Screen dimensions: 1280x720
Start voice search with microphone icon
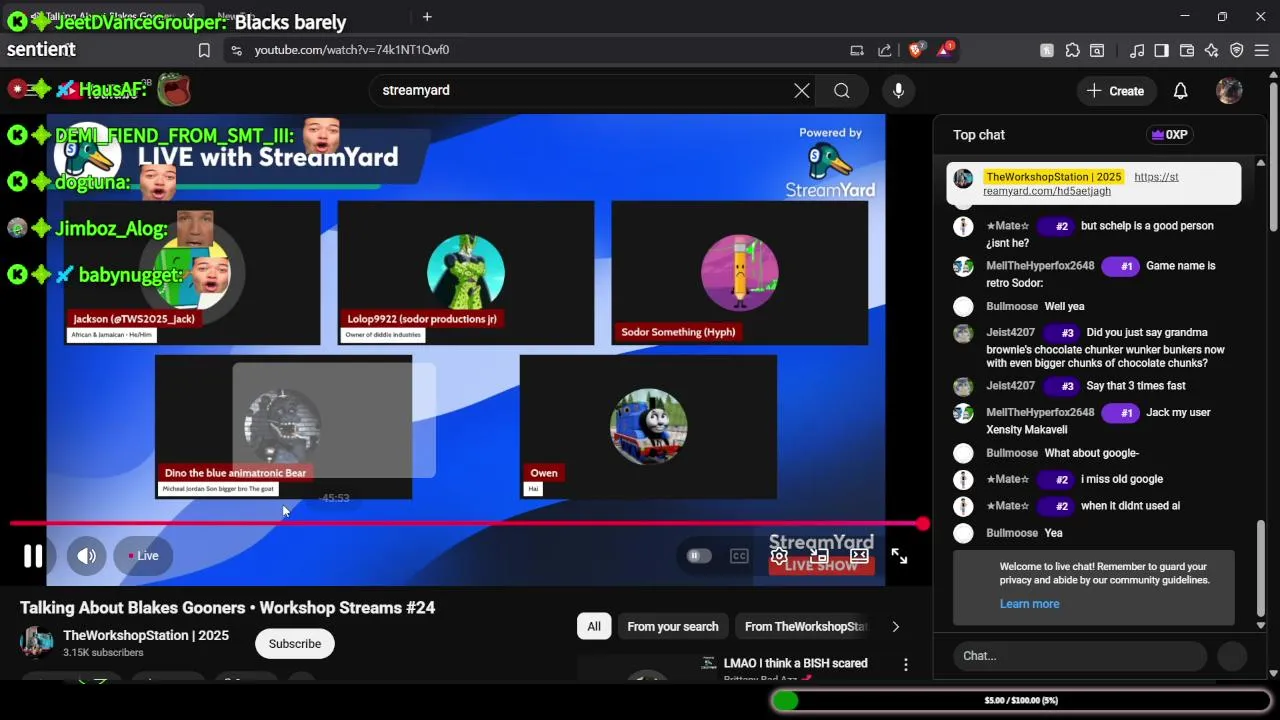click(x=898, y=91)
